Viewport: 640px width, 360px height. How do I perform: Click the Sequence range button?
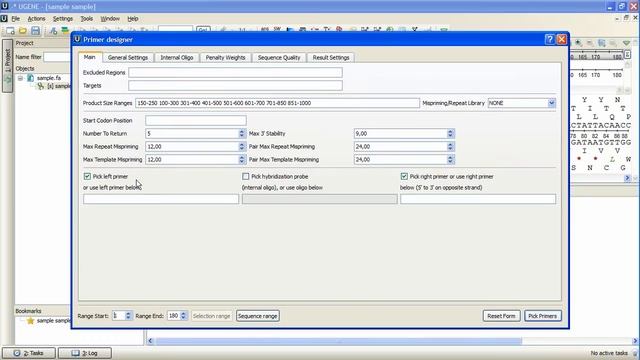[x=258, y=316]
